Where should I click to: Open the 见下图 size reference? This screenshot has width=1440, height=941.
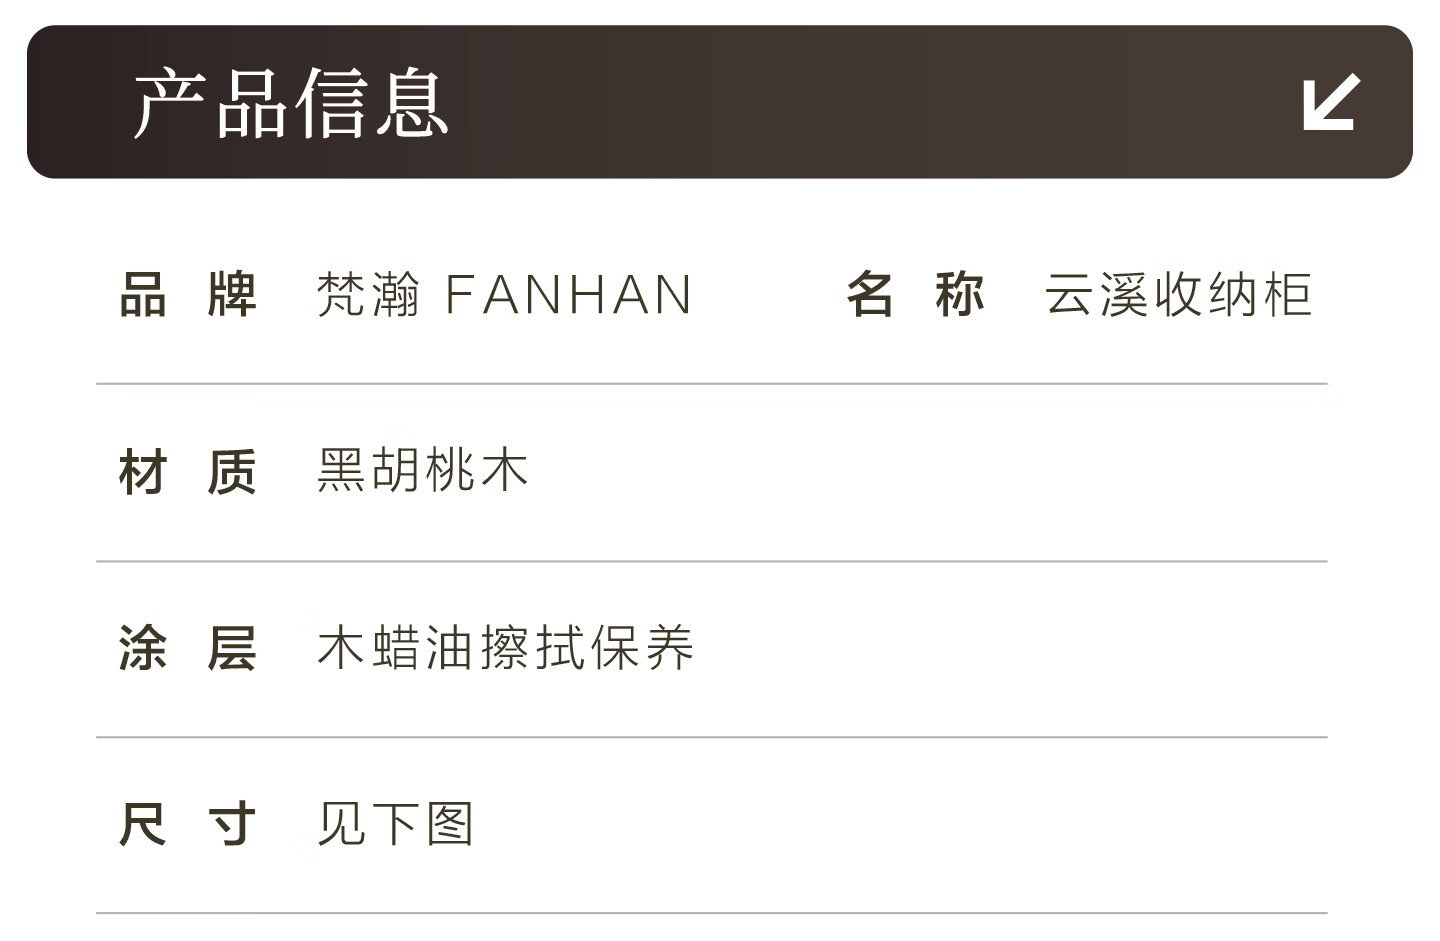pyautogui.click(x=395, y=825)
